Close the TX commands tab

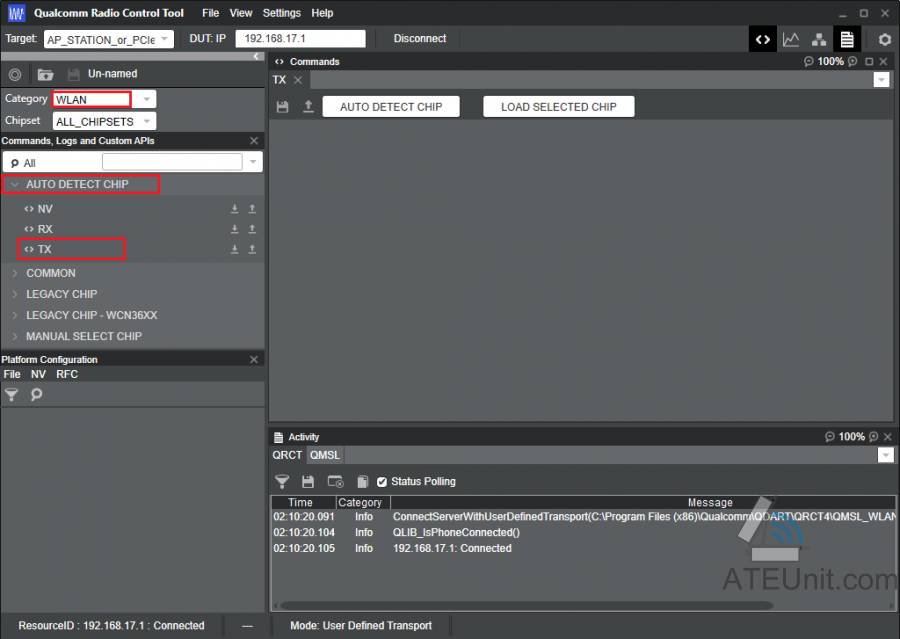tap(298, 80)
